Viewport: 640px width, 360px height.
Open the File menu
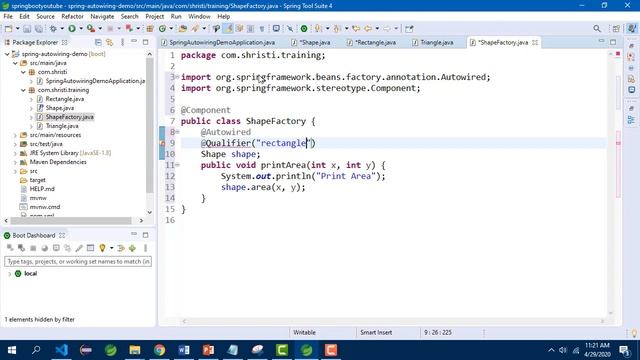[x=8, y=16]
